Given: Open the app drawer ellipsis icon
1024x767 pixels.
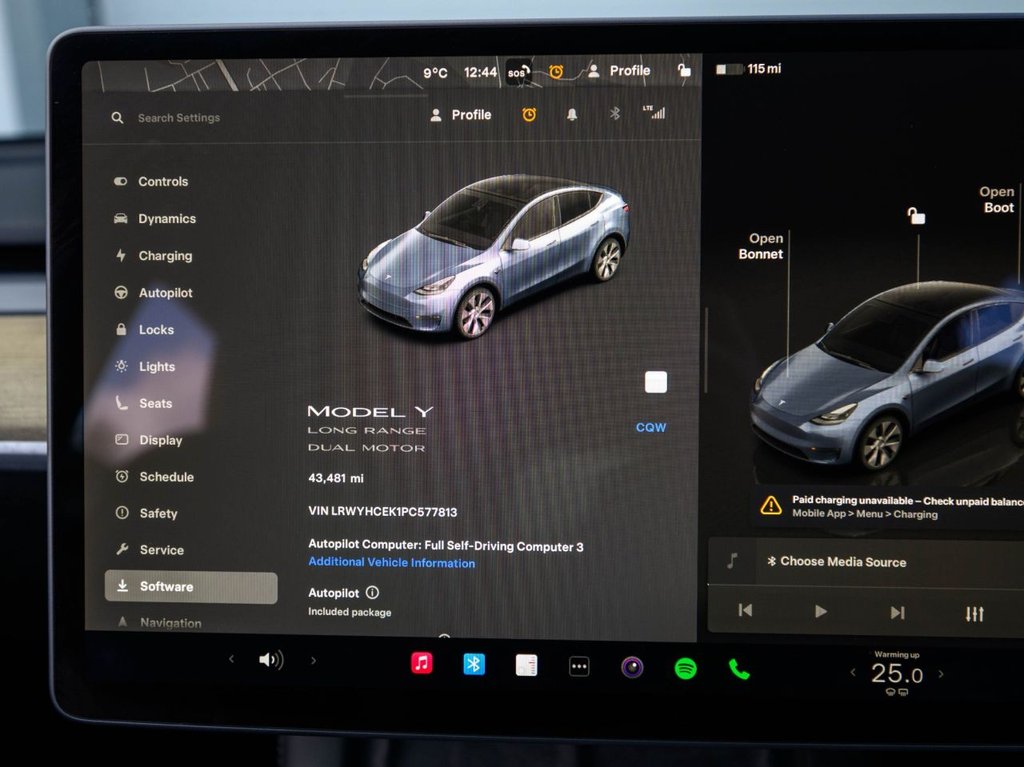Looking at the screenshot, I should click(579, 663).
